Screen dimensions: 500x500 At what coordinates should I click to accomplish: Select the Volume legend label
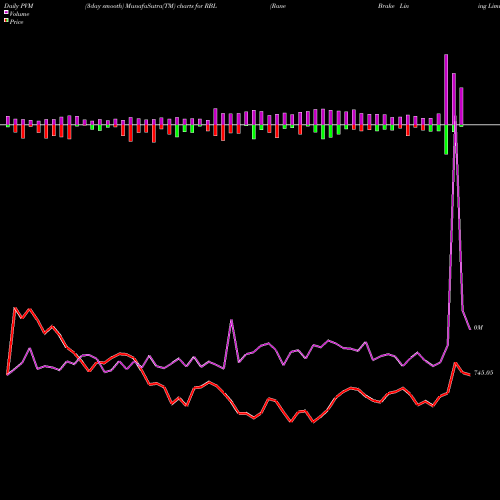[x=19, y=14]
